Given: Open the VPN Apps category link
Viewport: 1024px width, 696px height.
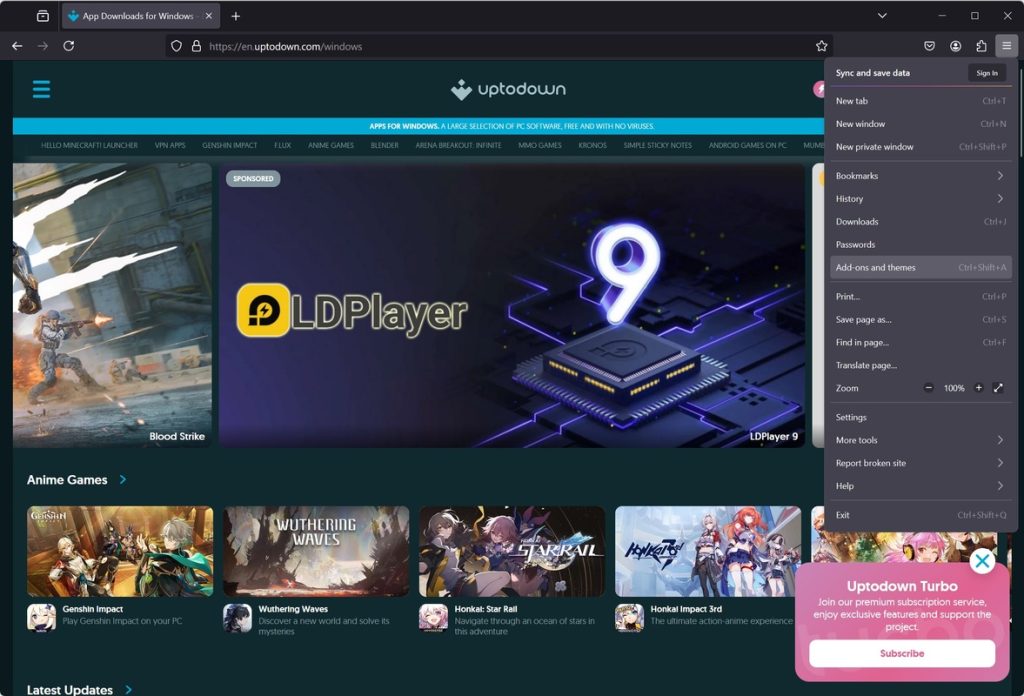Looking at the screenshot, I should click(x=170, y=145).
